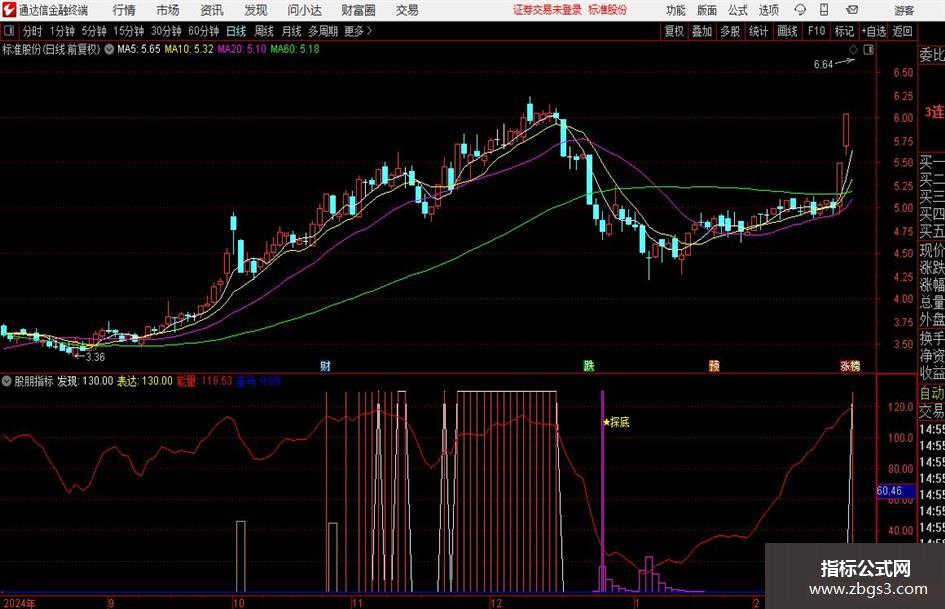The image size is (945, 609).
Task: Click the 返回 back button
Action: coord(902,31)
